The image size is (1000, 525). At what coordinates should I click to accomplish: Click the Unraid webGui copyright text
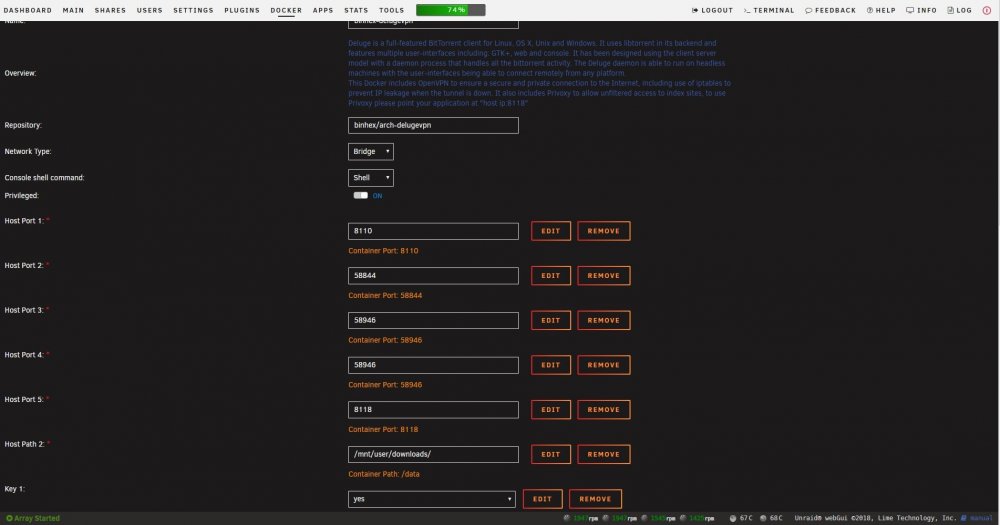pyautogui.click(x=875, y=518)
